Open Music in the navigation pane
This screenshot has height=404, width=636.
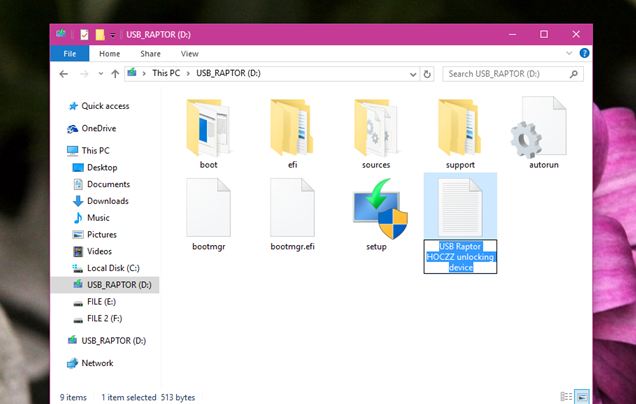coord(91,218)
